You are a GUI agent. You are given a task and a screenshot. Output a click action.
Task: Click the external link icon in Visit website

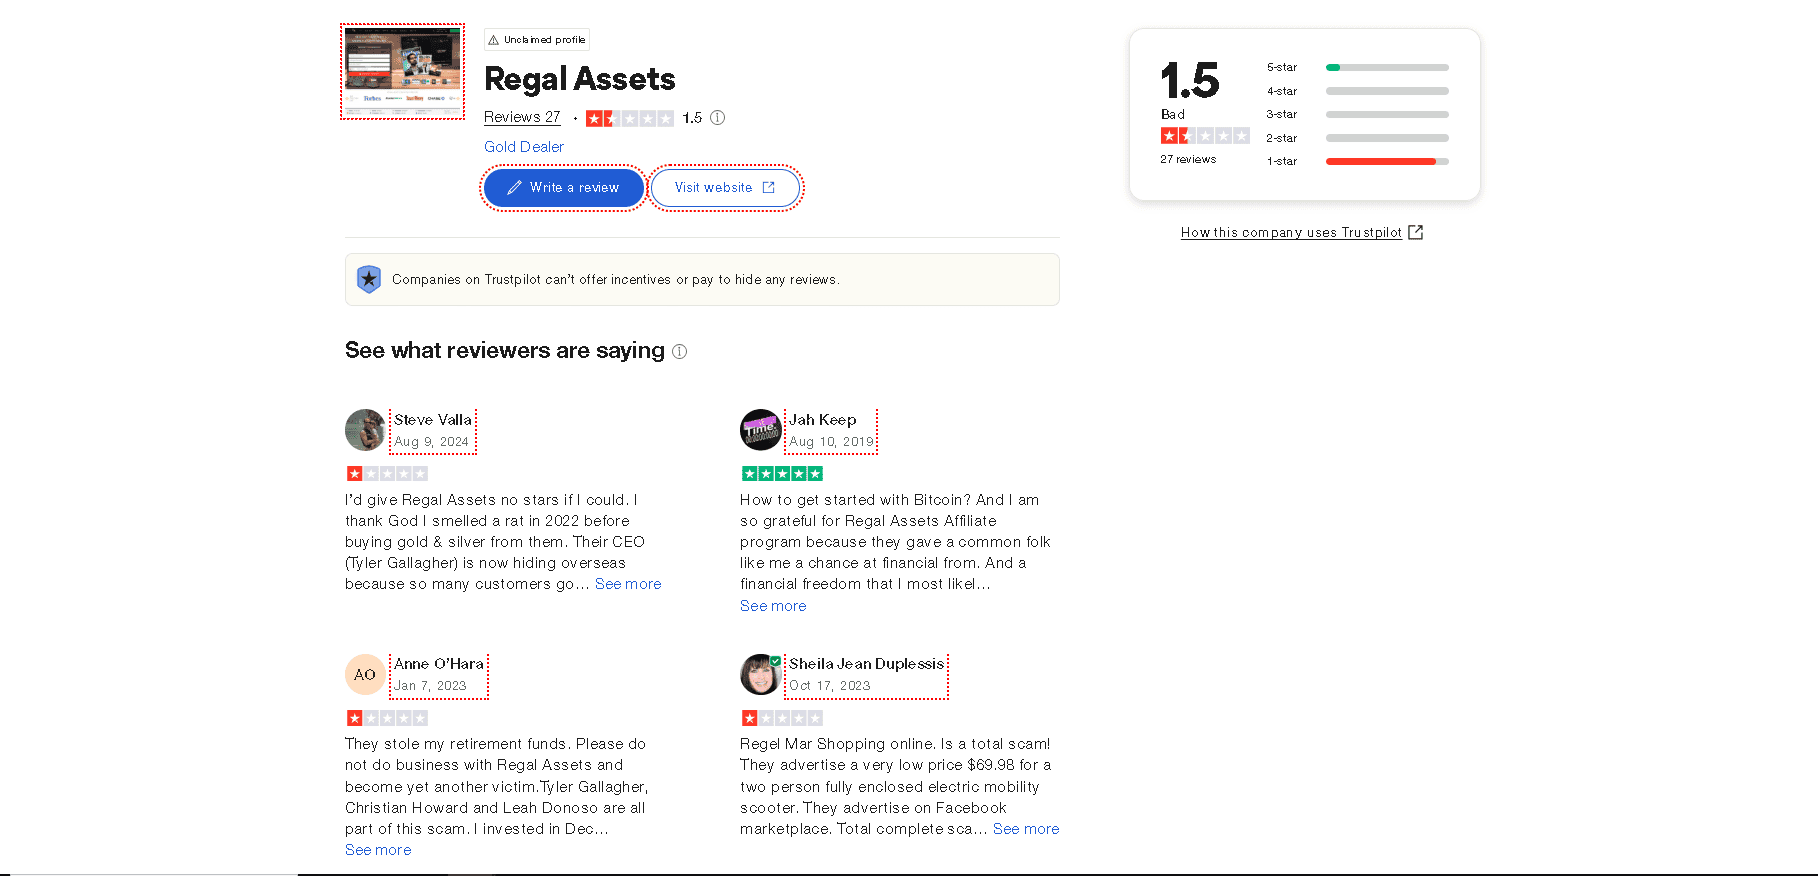click(768, 188)
